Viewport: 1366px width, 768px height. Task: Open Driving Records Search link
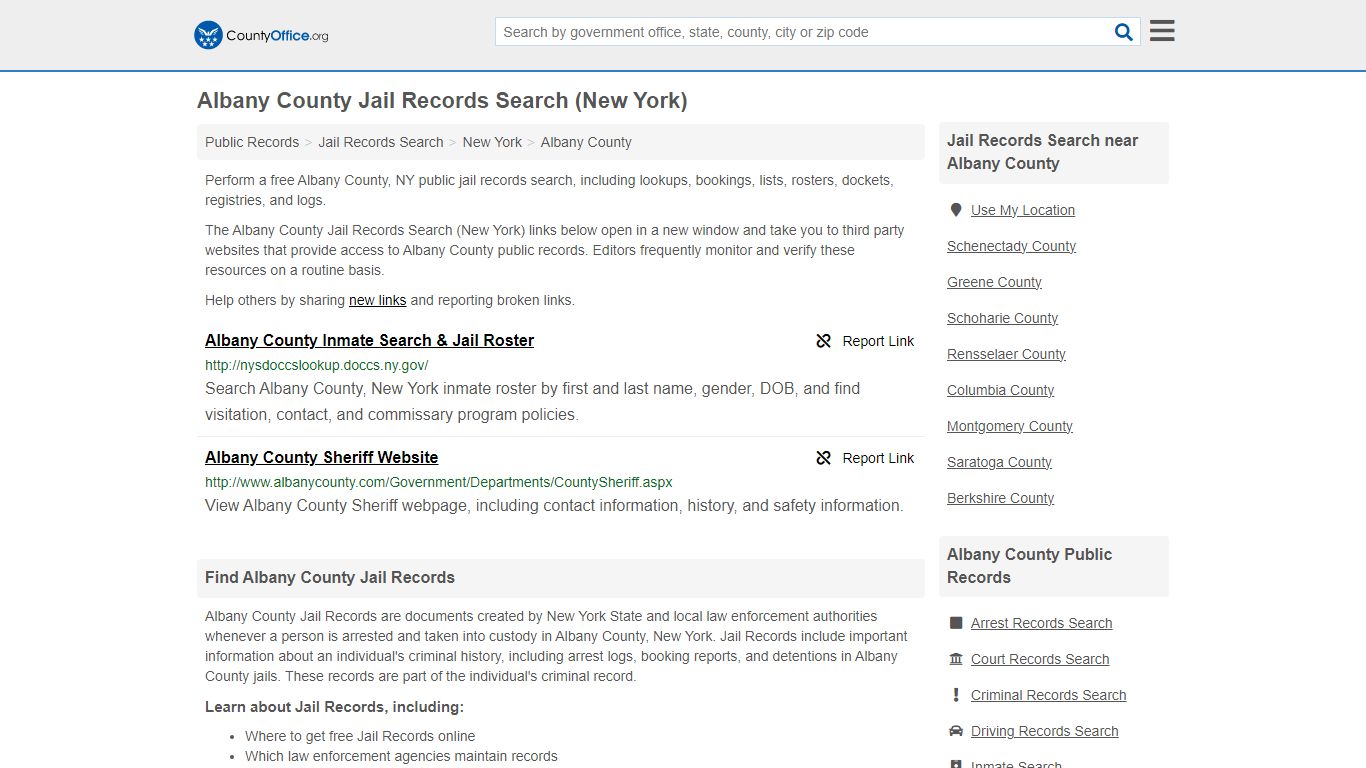pyautogui.click(x=1044, y=731)
